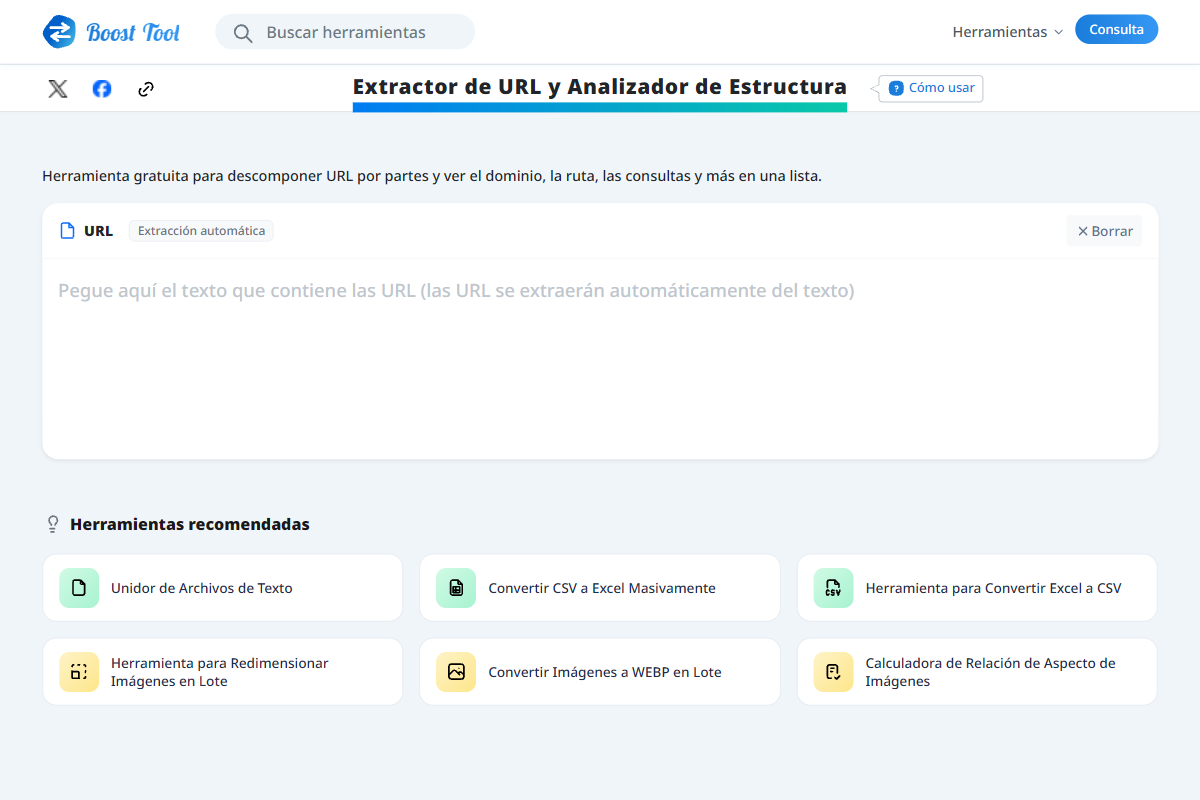Click the Consulta button
Image resolution: width=1200 pixels, height=800 pixels.
pyautogui.click(x=1116, y=30)
